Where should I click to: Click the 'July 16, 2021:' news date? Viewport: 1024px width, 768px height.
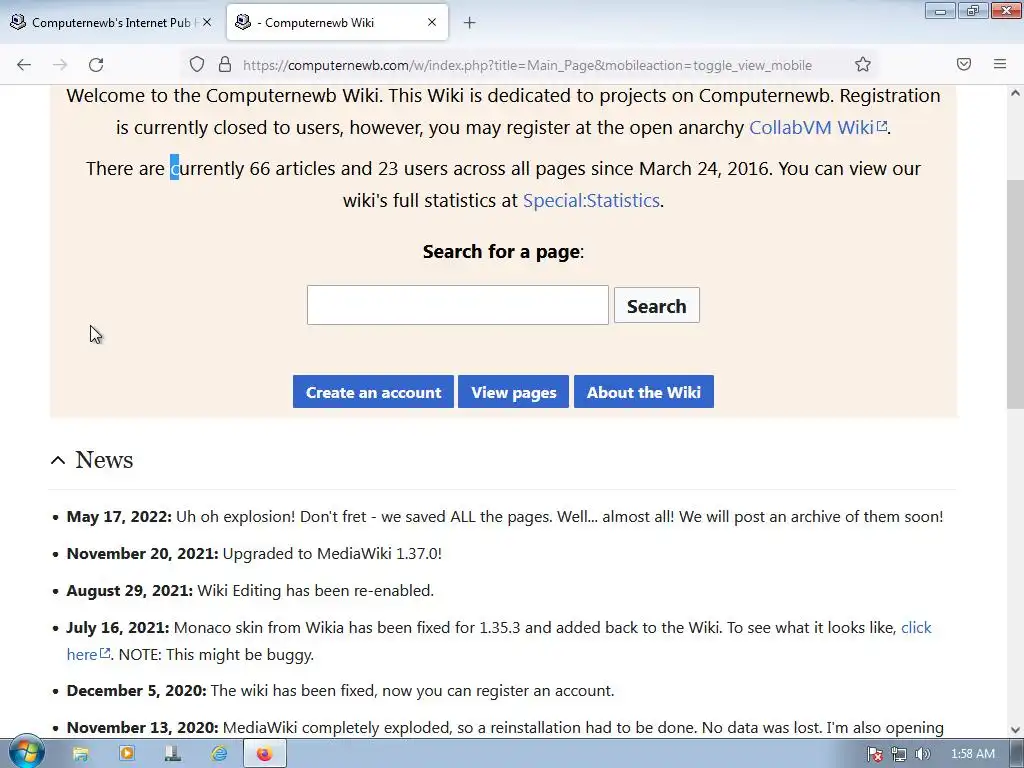118,628
